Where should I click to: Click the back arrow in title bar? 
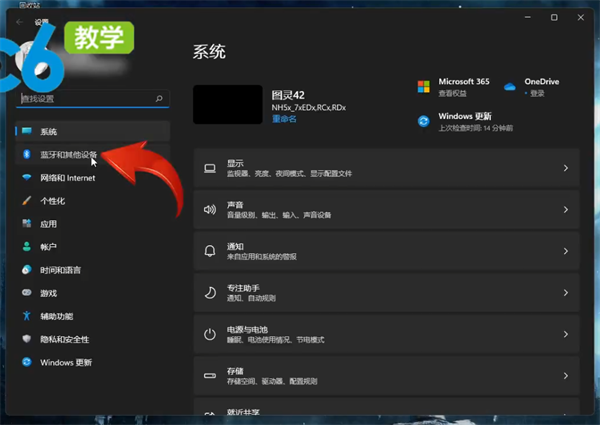[x=20, y=22]
